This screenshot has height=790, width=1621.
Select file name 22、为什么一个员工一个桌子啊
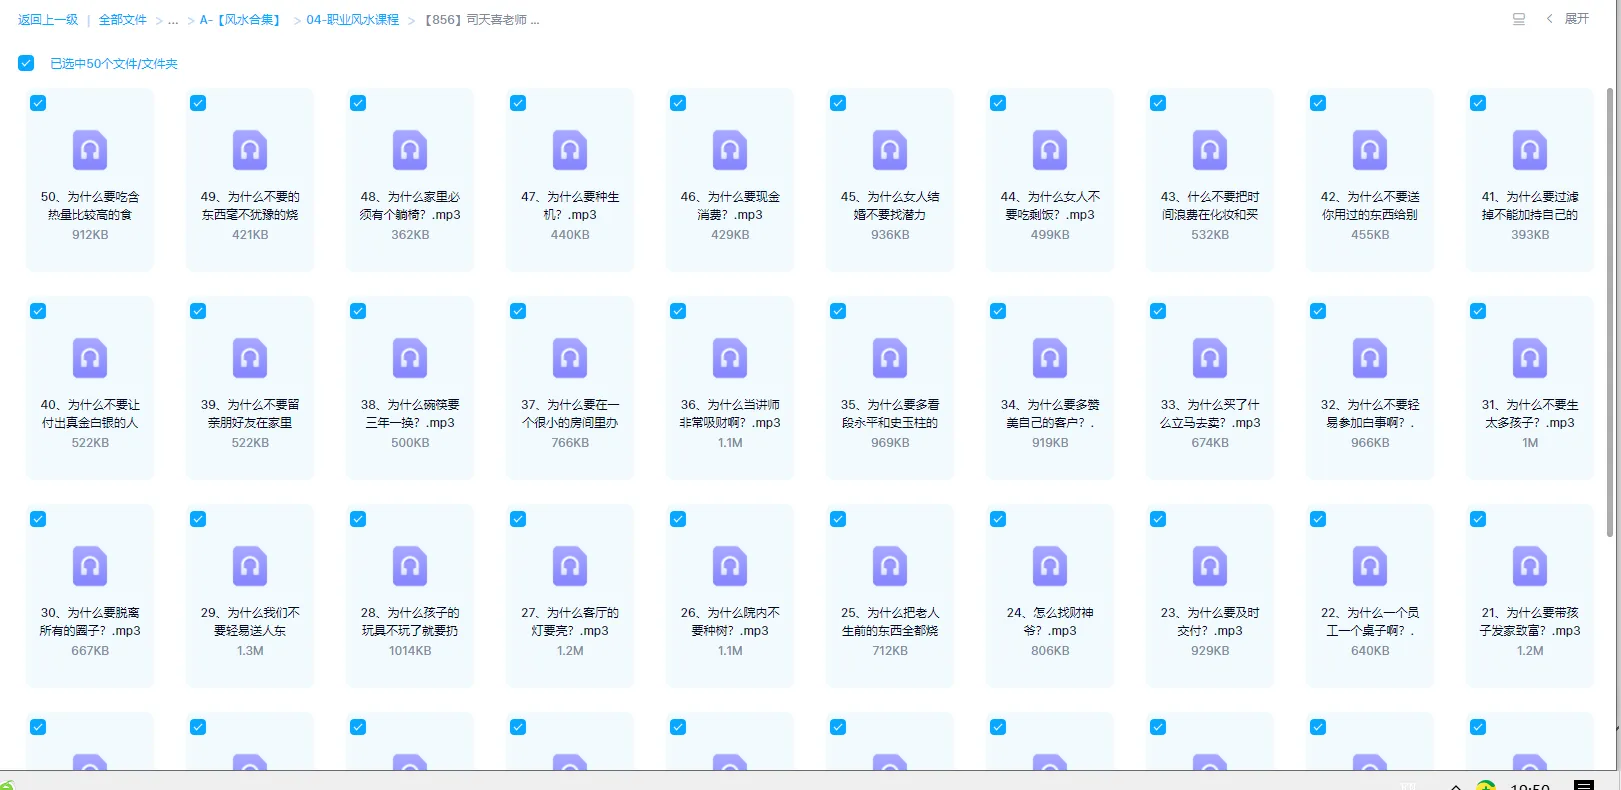[1370, 622]
